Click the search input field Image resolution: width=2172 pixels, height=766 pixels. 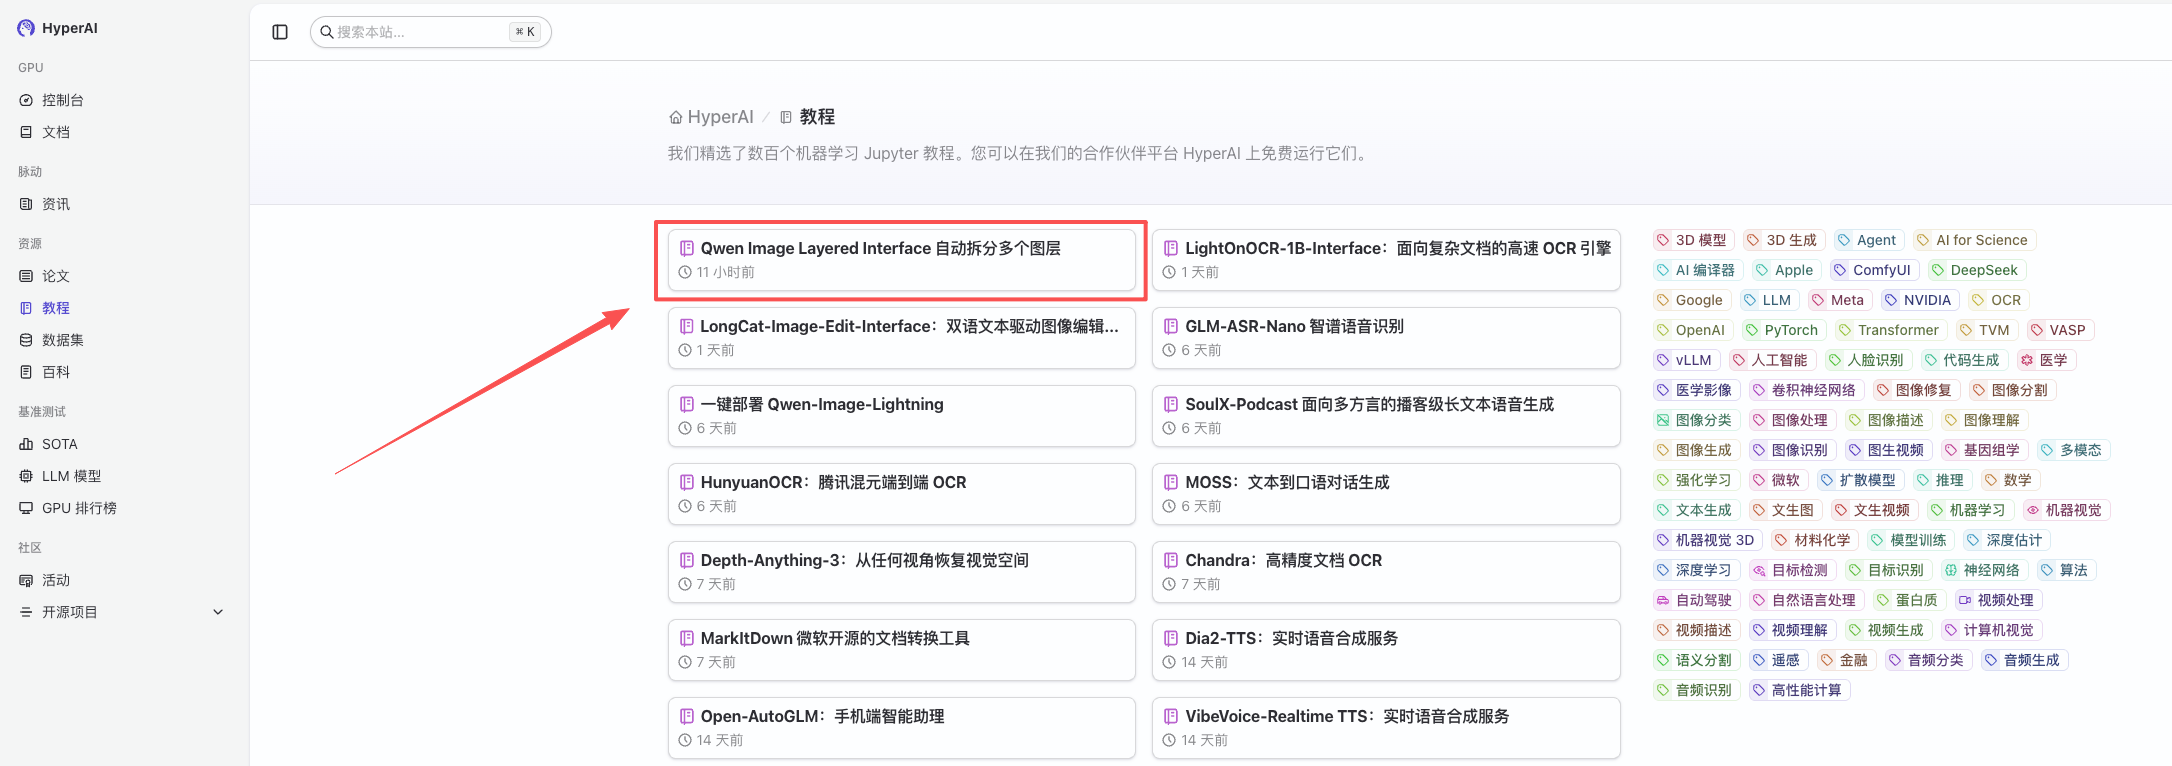430,32
